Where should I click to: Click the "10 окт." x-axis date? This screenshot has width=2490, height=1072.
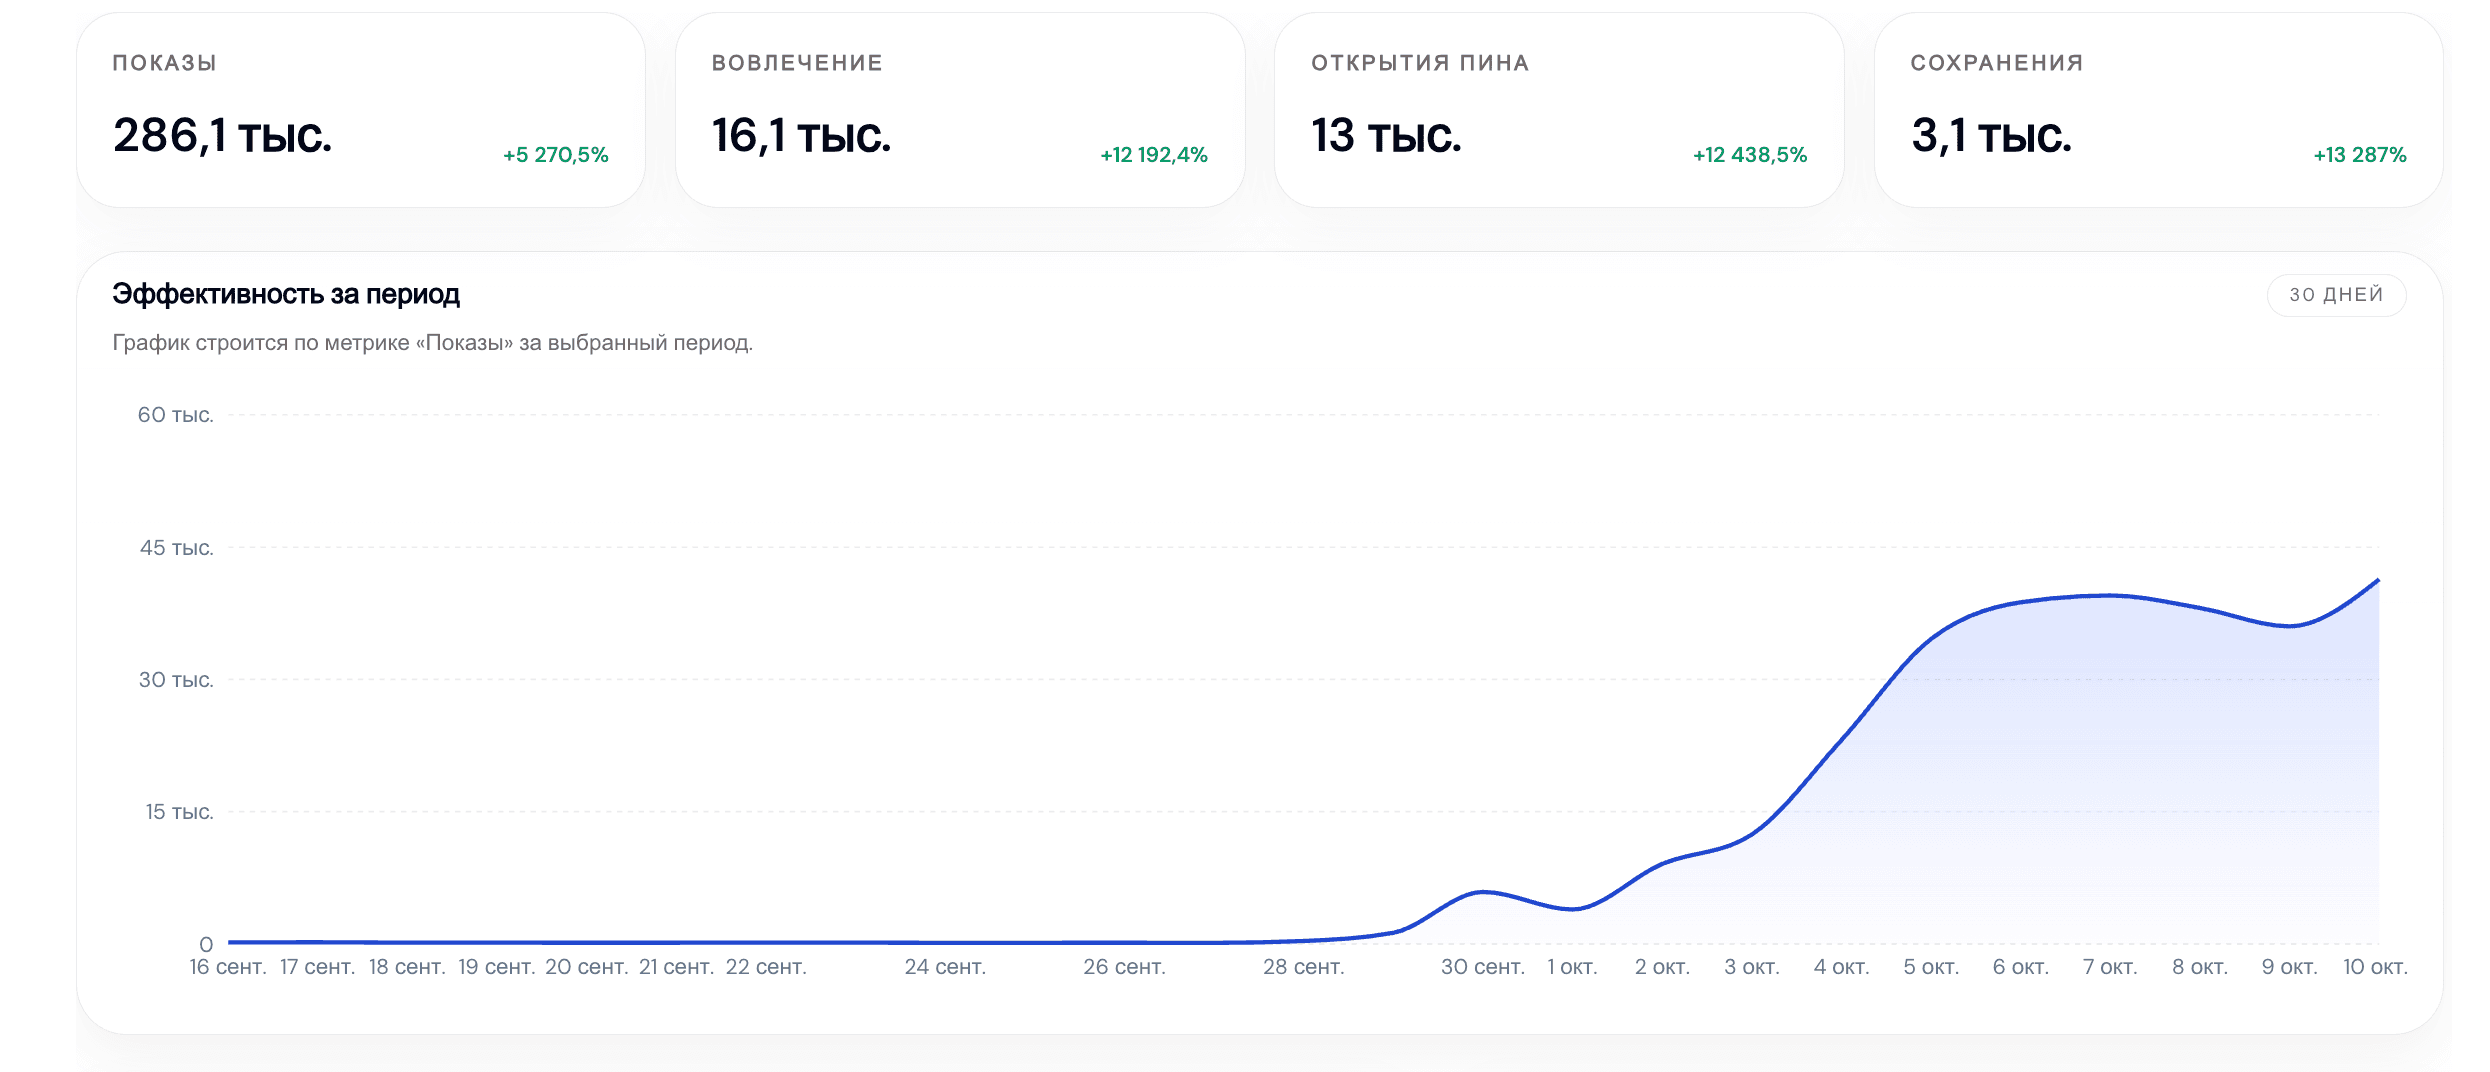(x=2376, y=967)
